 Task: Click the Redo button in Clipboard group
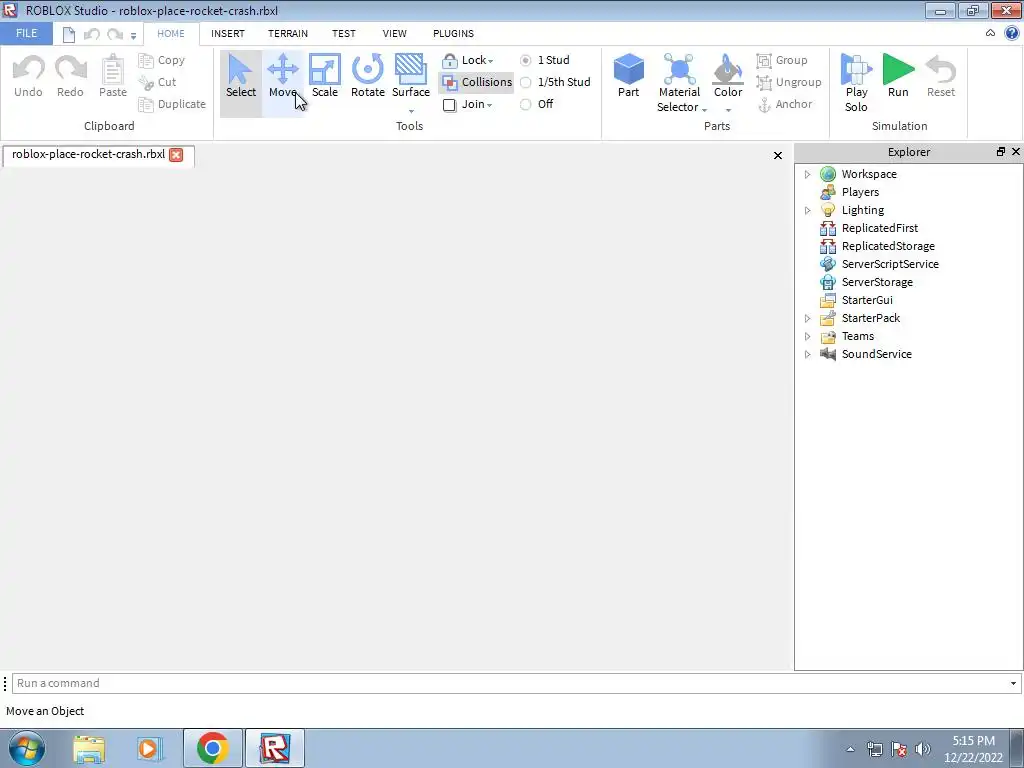pos(70,76)
